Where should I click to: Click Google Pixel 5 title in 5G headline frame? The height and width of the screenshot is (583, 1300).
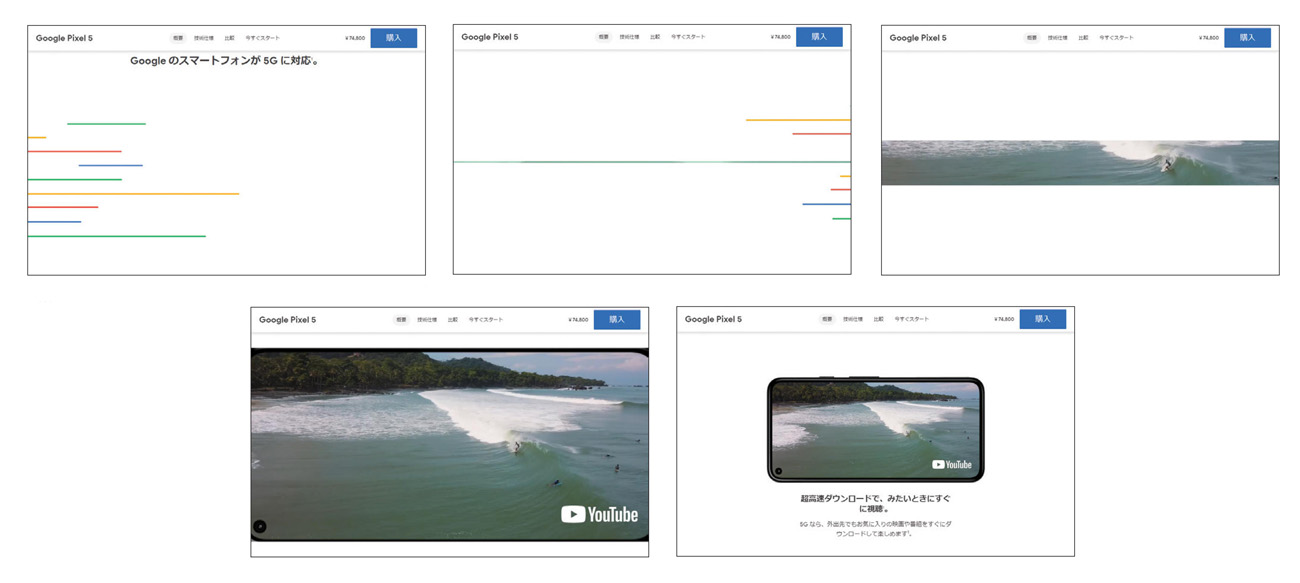click(x=64, y=38)
